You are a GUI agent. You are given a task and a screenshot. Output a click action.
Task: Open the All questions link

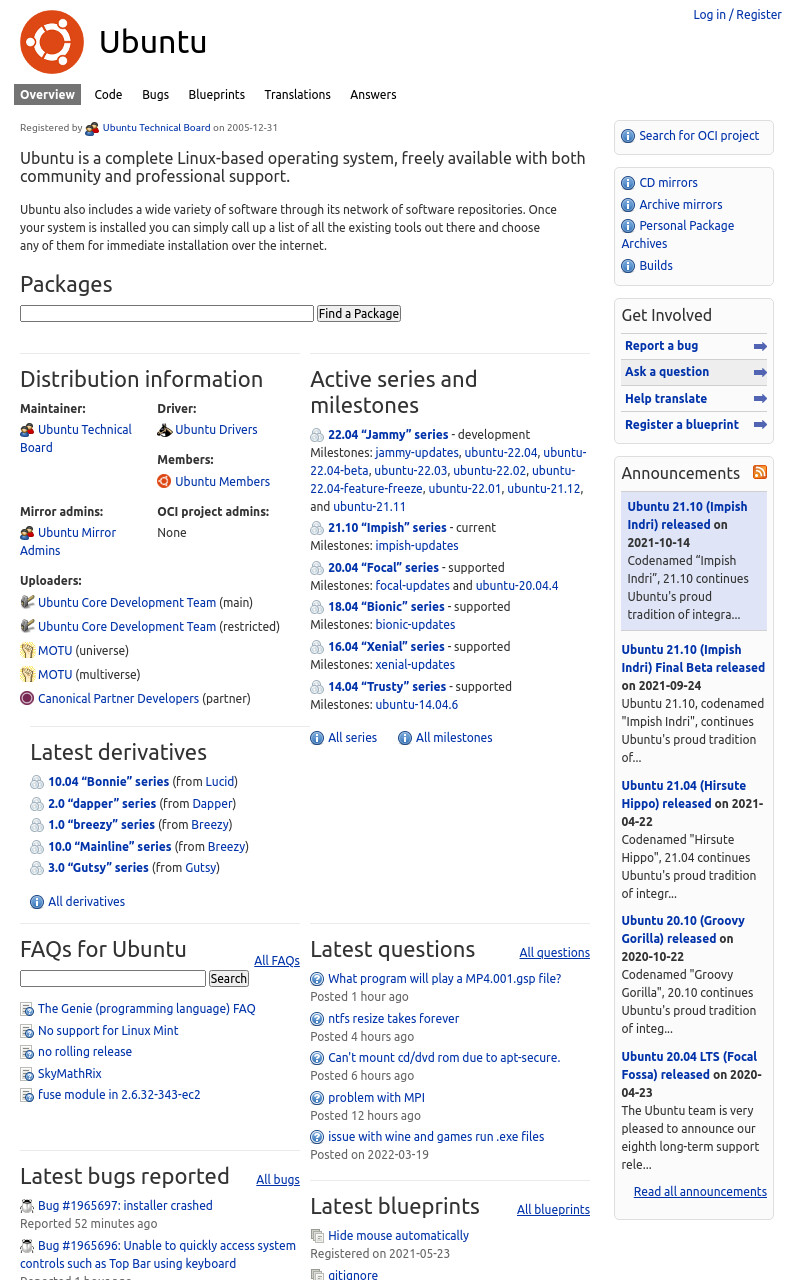point(555,953)
